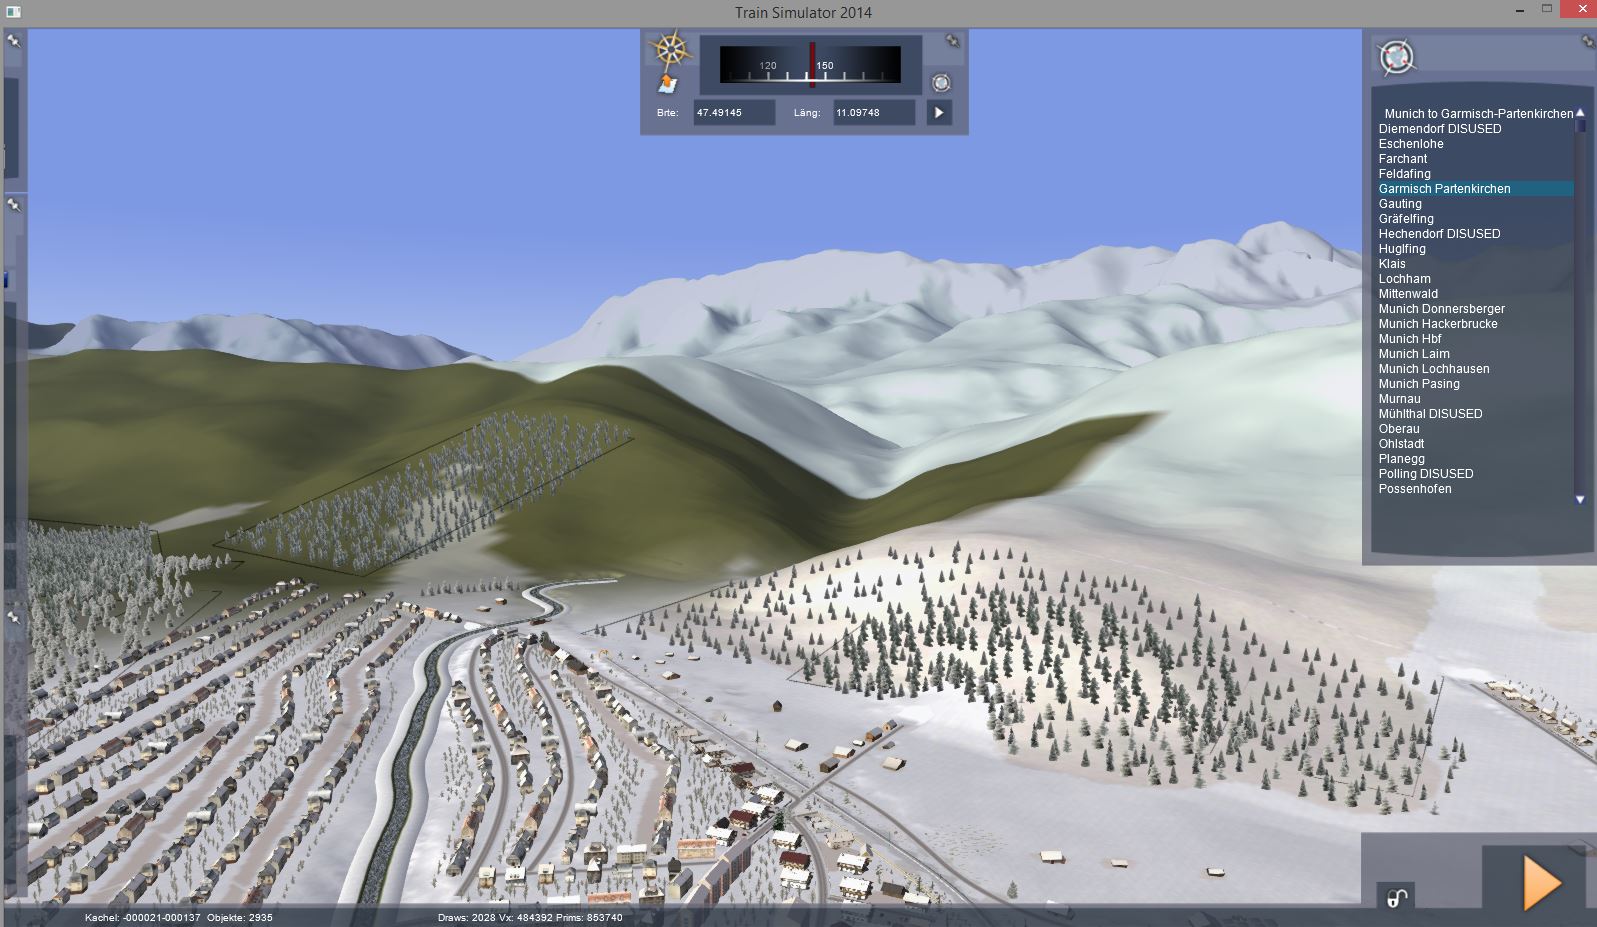Select Hechendorf DISUSED in the station list
1597x927 pixels.
pos(1440,234)
